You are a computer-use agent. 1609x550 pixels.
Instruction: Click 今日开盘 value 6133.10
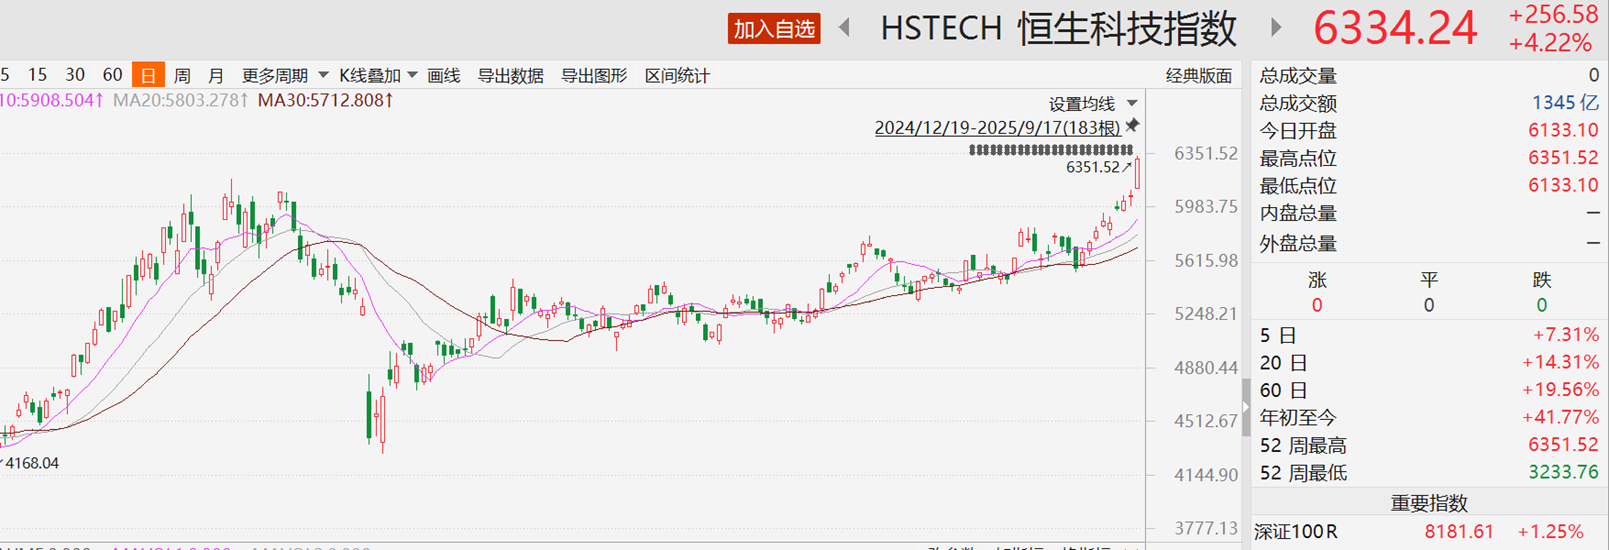click(x=1563, y=131)
